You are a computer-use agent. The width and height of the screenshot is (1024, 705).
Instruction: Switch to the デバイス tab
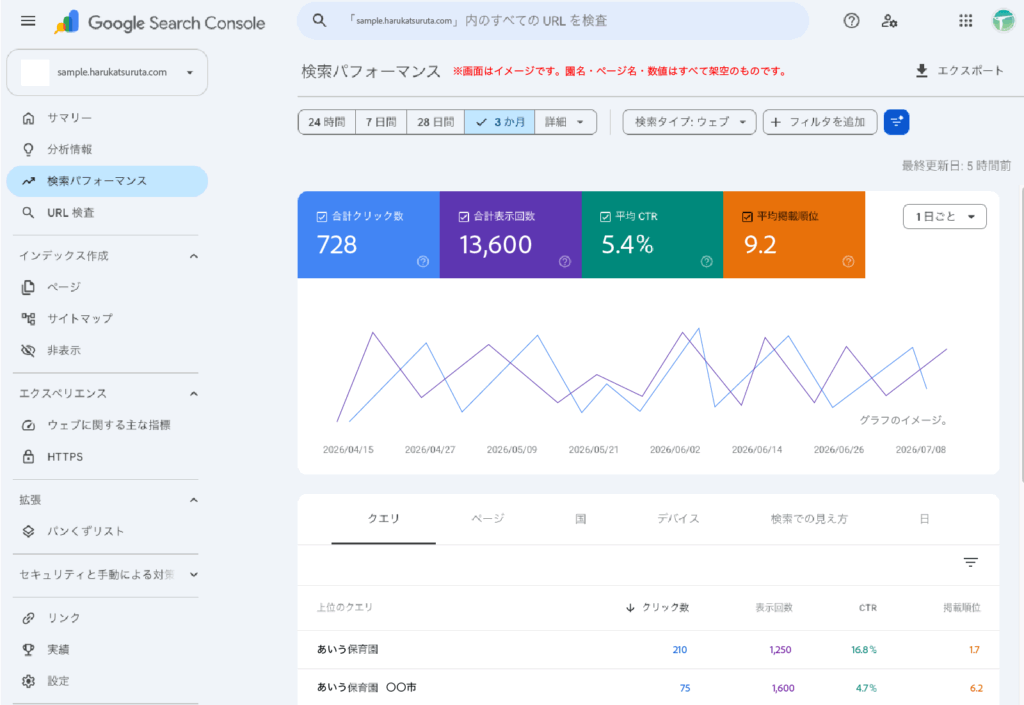click(678, 519)
